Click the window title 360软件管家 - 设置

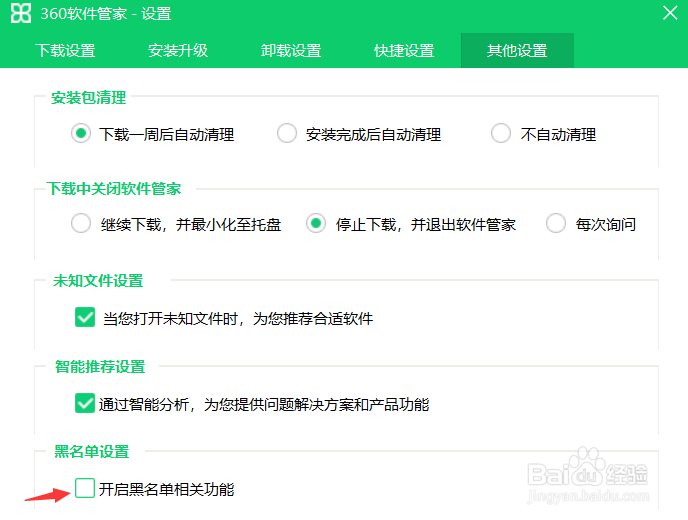106,14
